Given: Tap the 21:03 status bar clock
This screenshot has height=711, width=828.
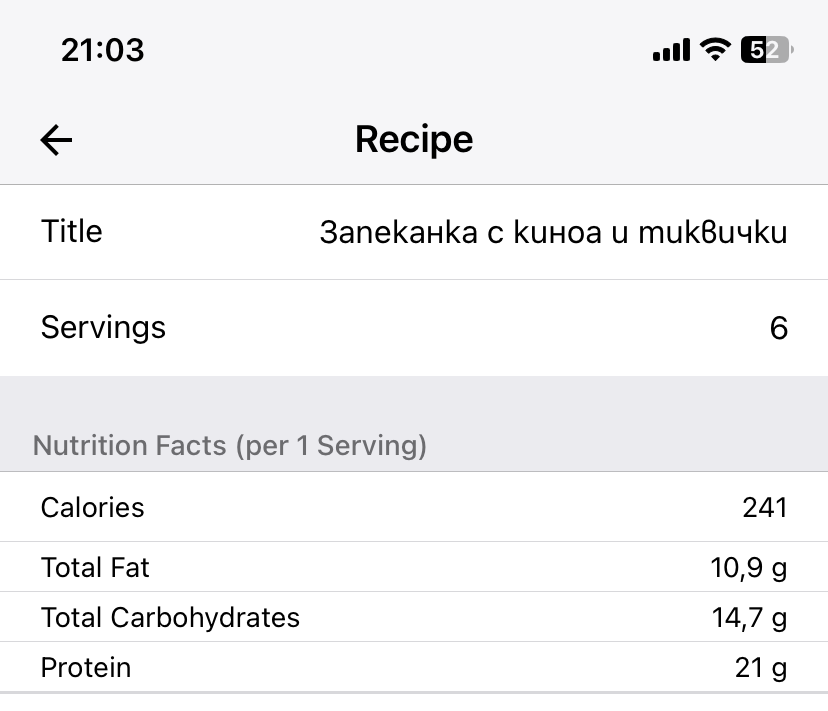Looking at the screenshot, I should 103,49.
